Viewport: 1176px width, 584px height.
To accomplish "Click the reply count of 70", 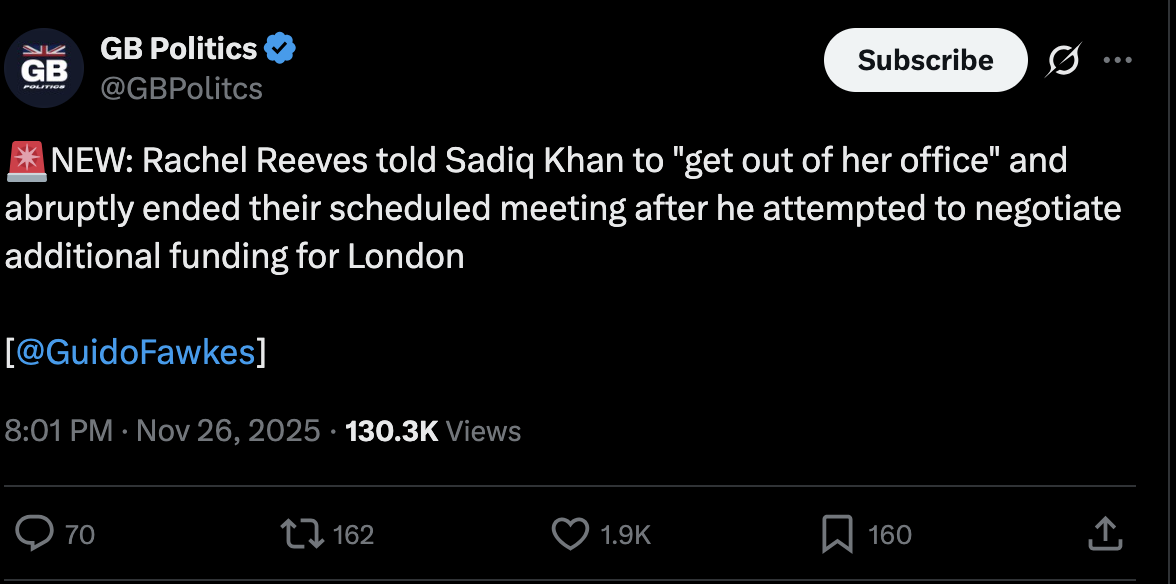I will coord(80,535).
